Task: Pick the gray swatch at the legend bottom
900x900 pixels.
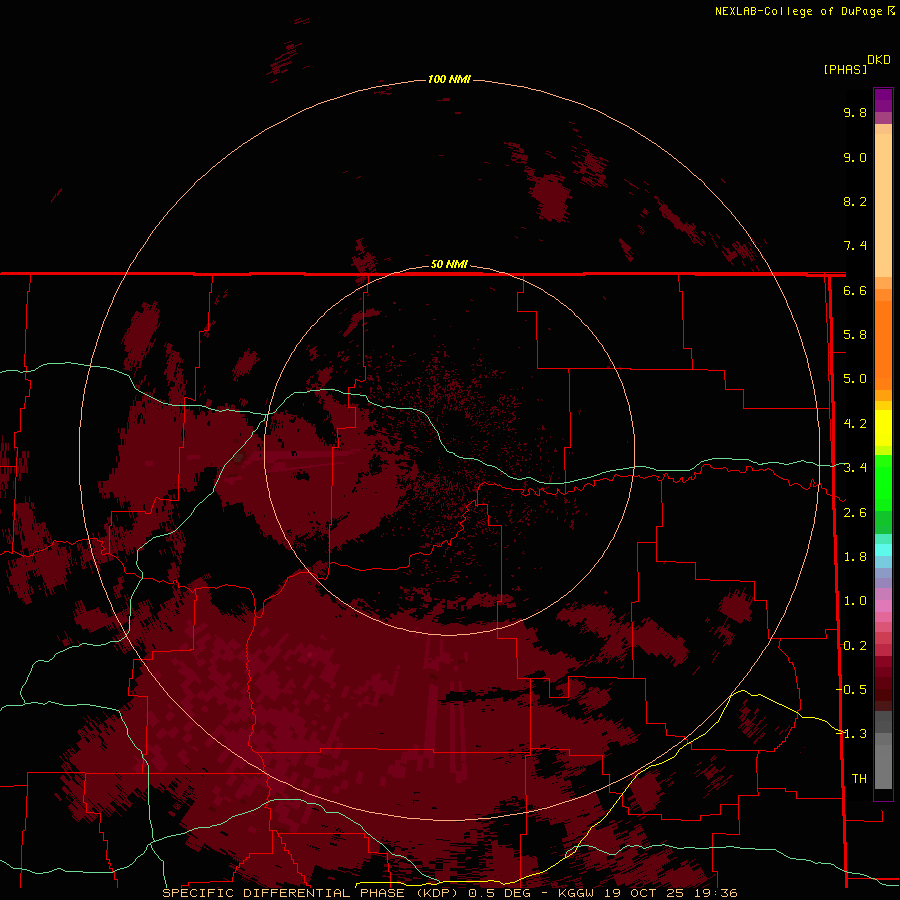Action: 883,766
